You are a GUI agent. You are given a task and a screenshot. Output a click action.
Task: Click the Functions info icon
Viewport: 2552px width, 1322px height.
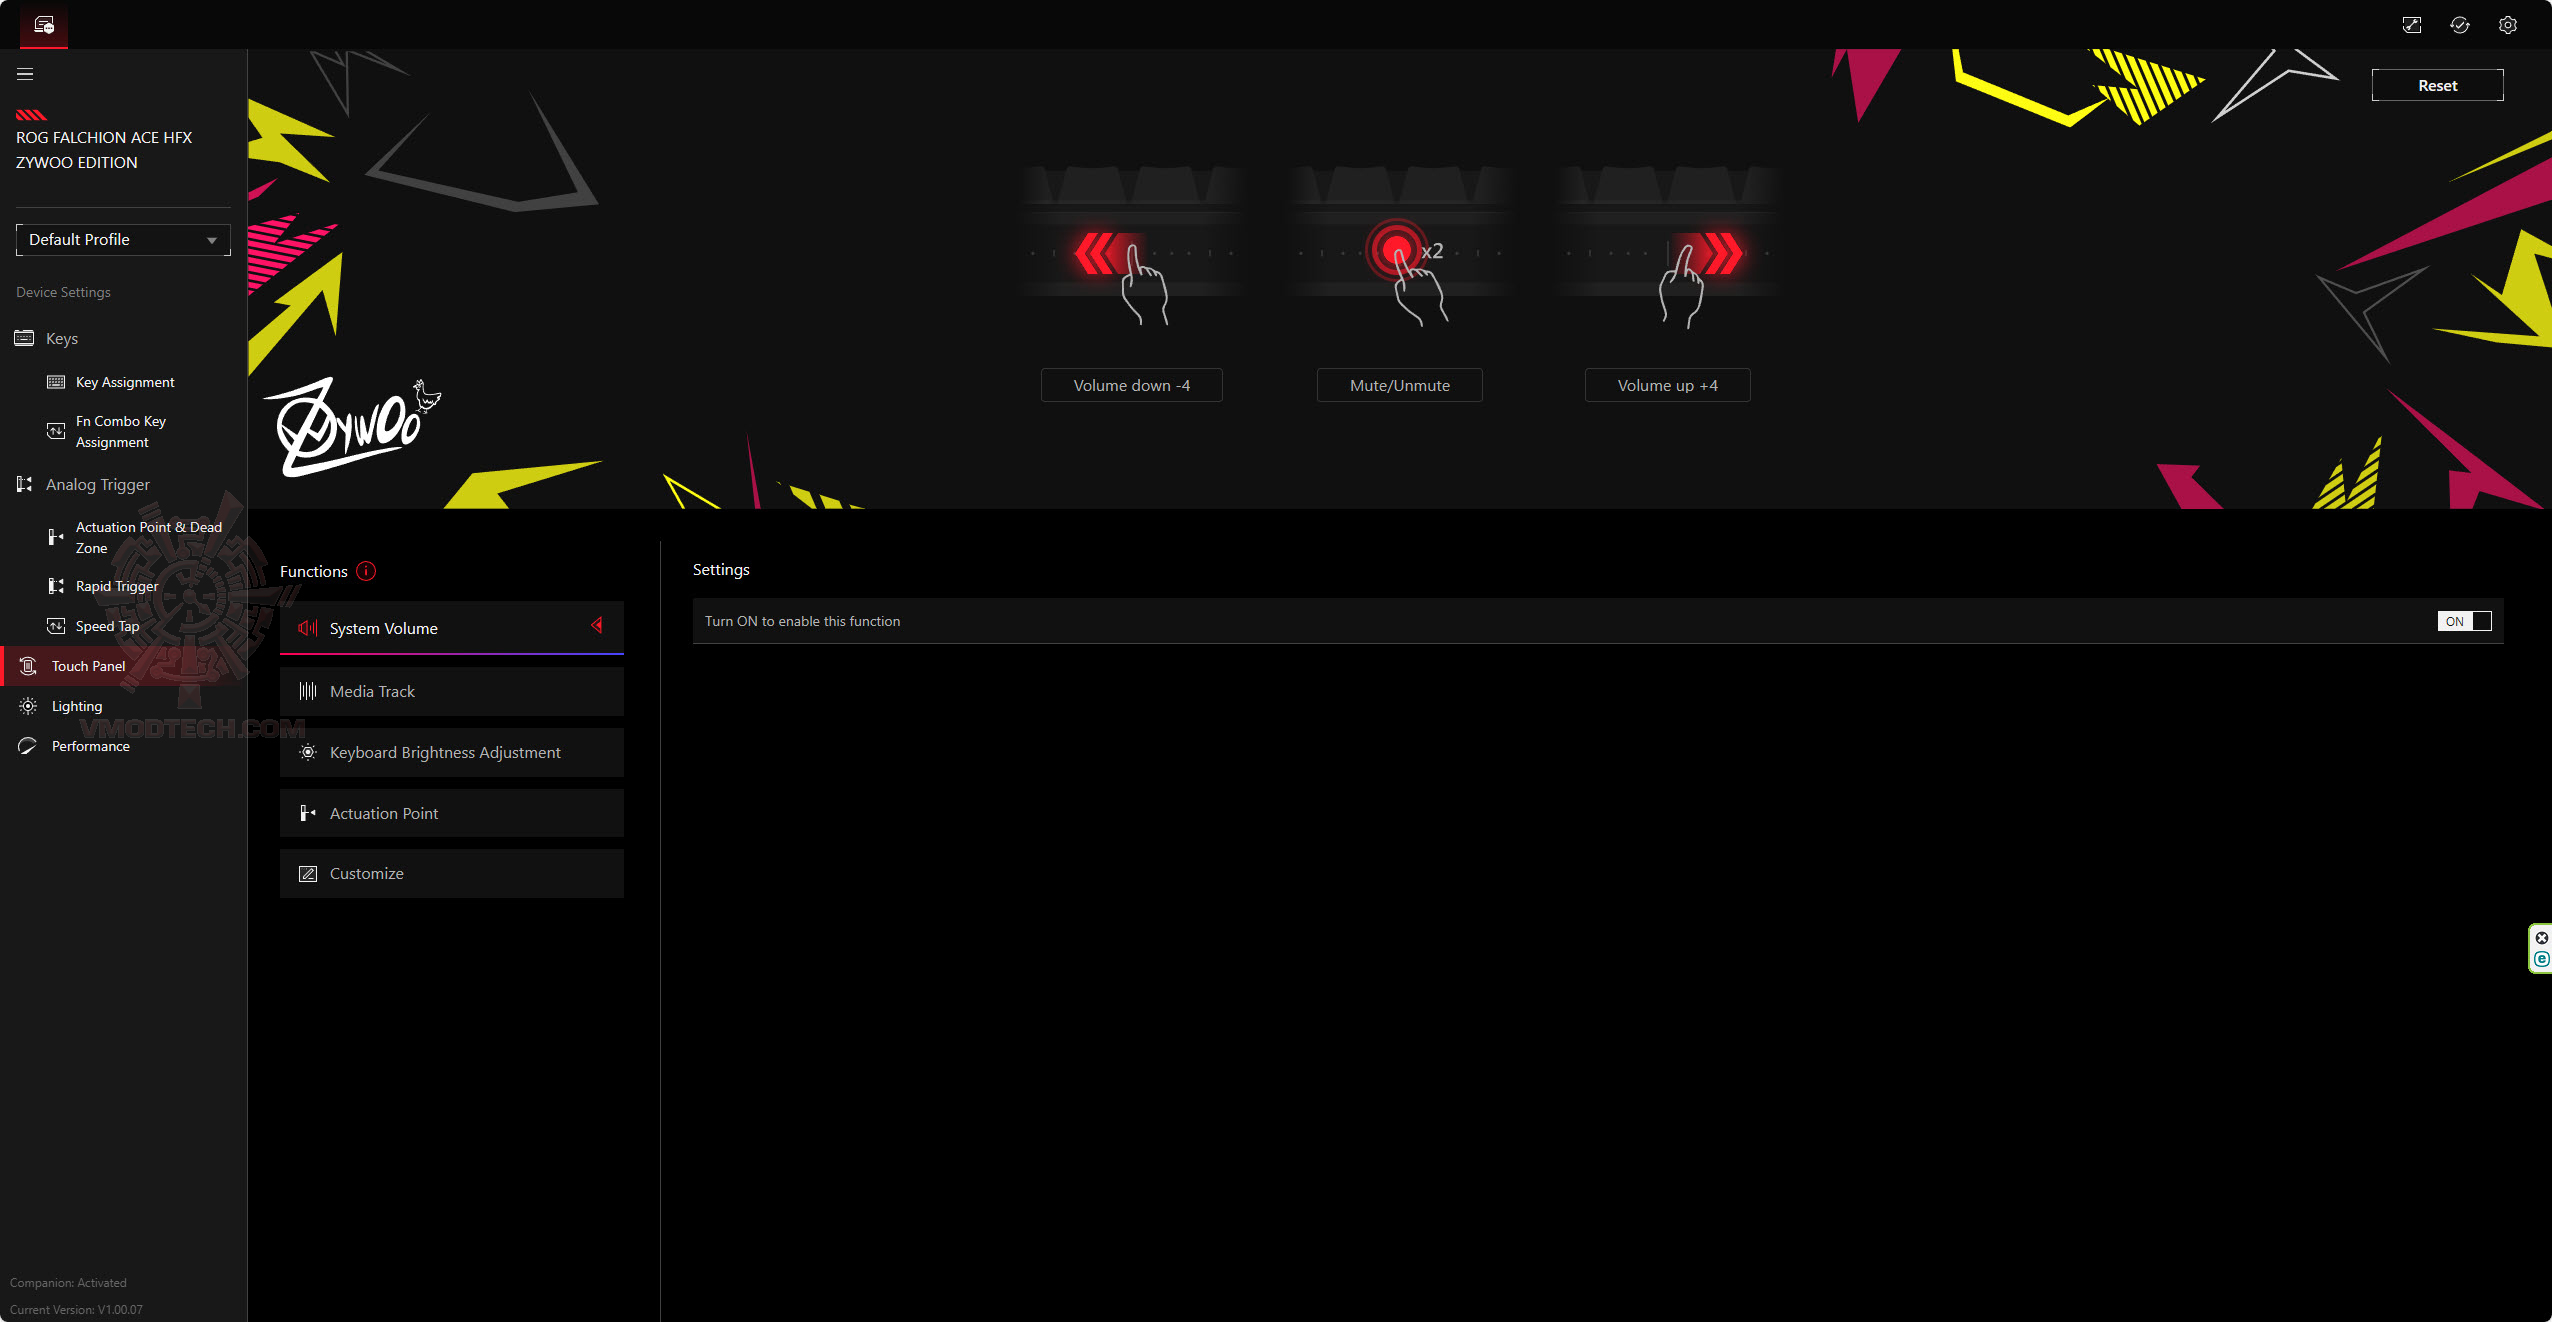point(366,571)
